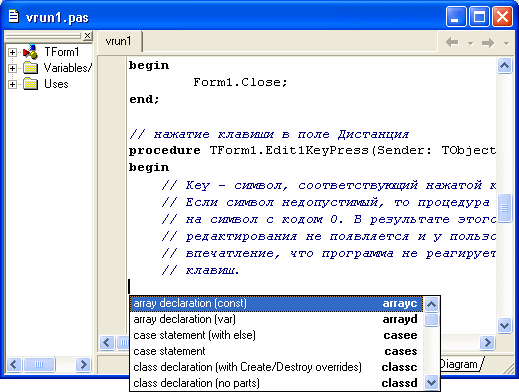Minimize the vrun1.pas window

point(456,17)
